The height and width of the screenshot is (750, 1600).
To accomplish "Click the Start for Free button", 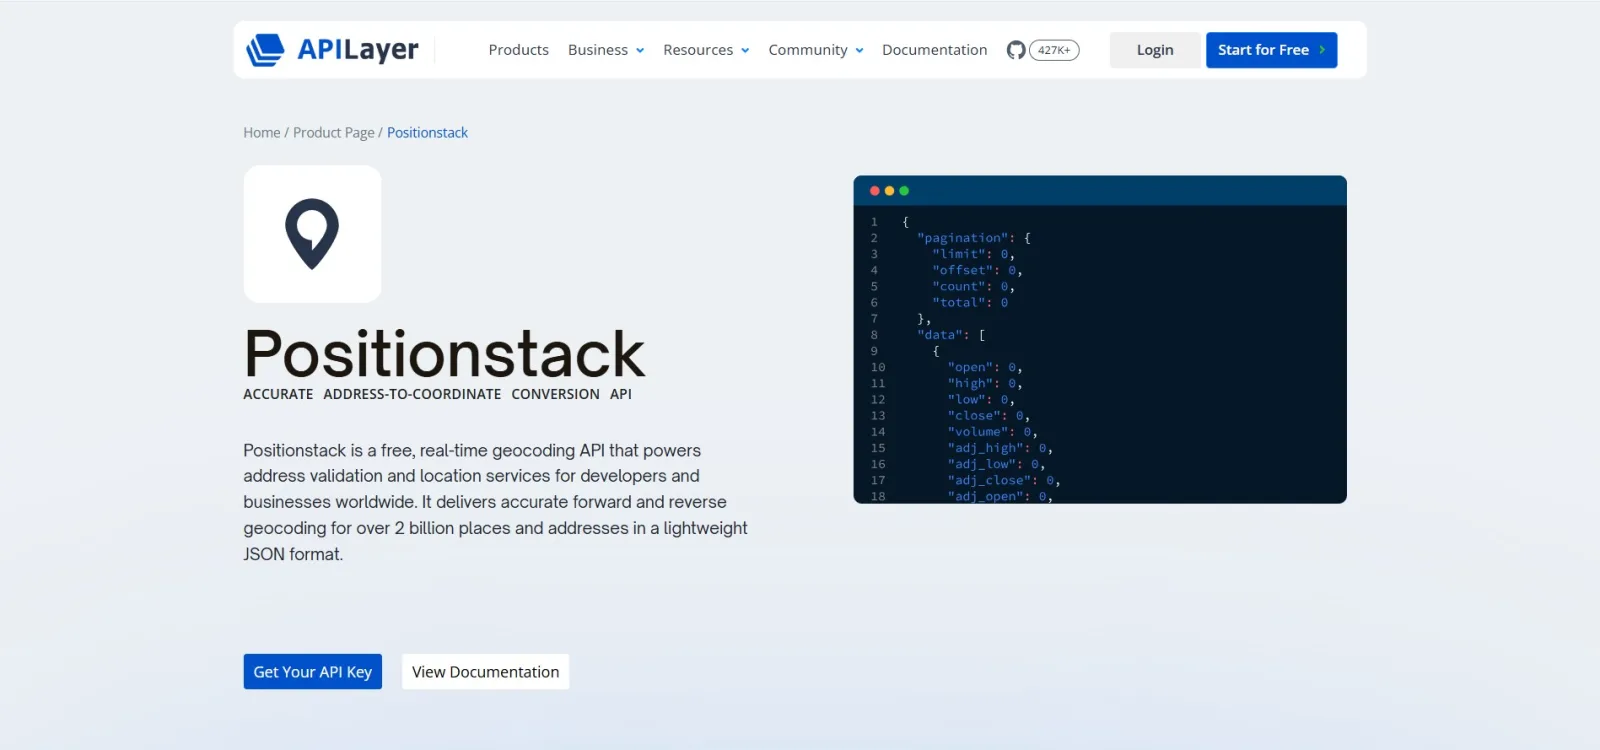I will click(x=1271, y=50).
